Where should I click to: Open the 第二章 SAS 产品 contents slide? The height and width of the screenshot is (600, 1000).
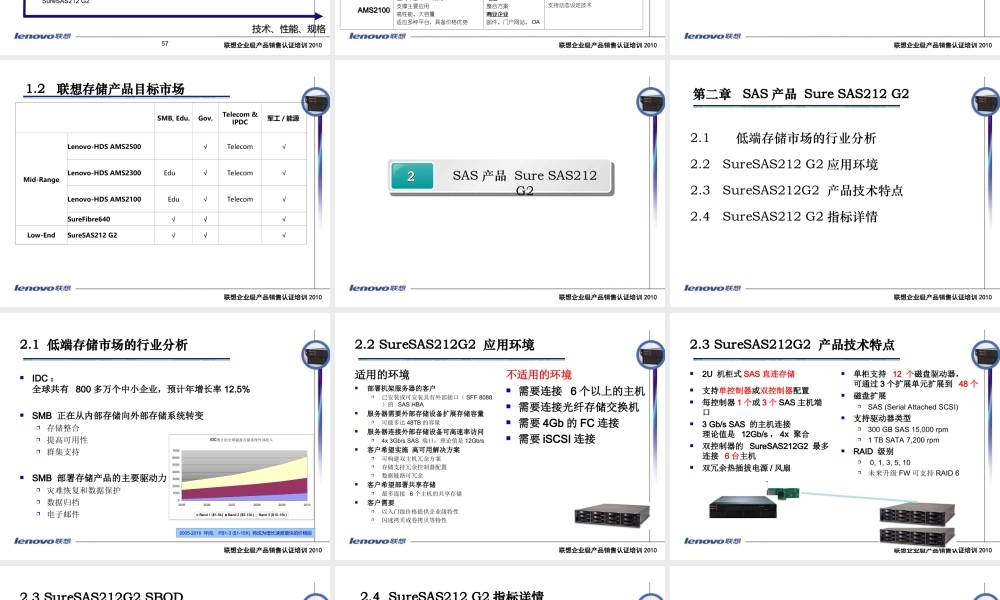click(835, 183)
